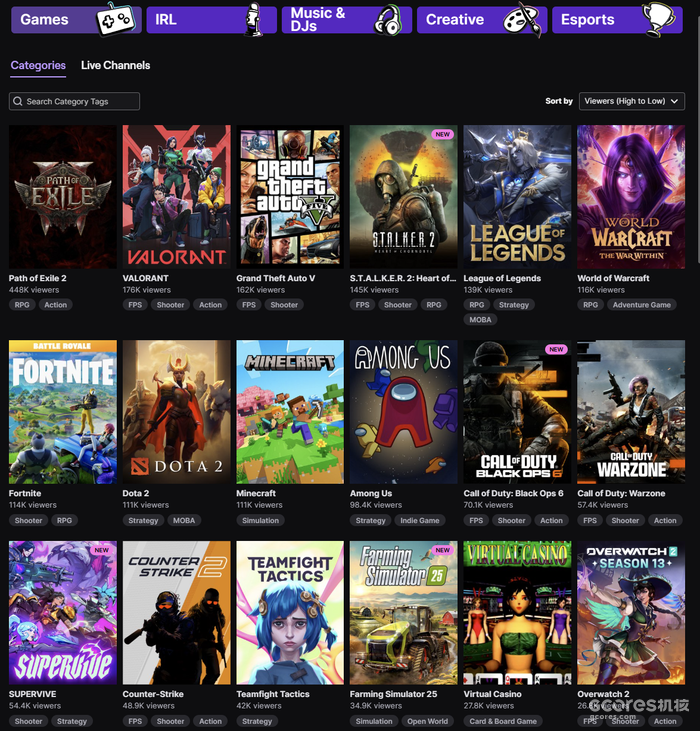Open the Minecraft cover art
Image resolution: width=700 pixels, height=731 pixels.
point(290,412)
